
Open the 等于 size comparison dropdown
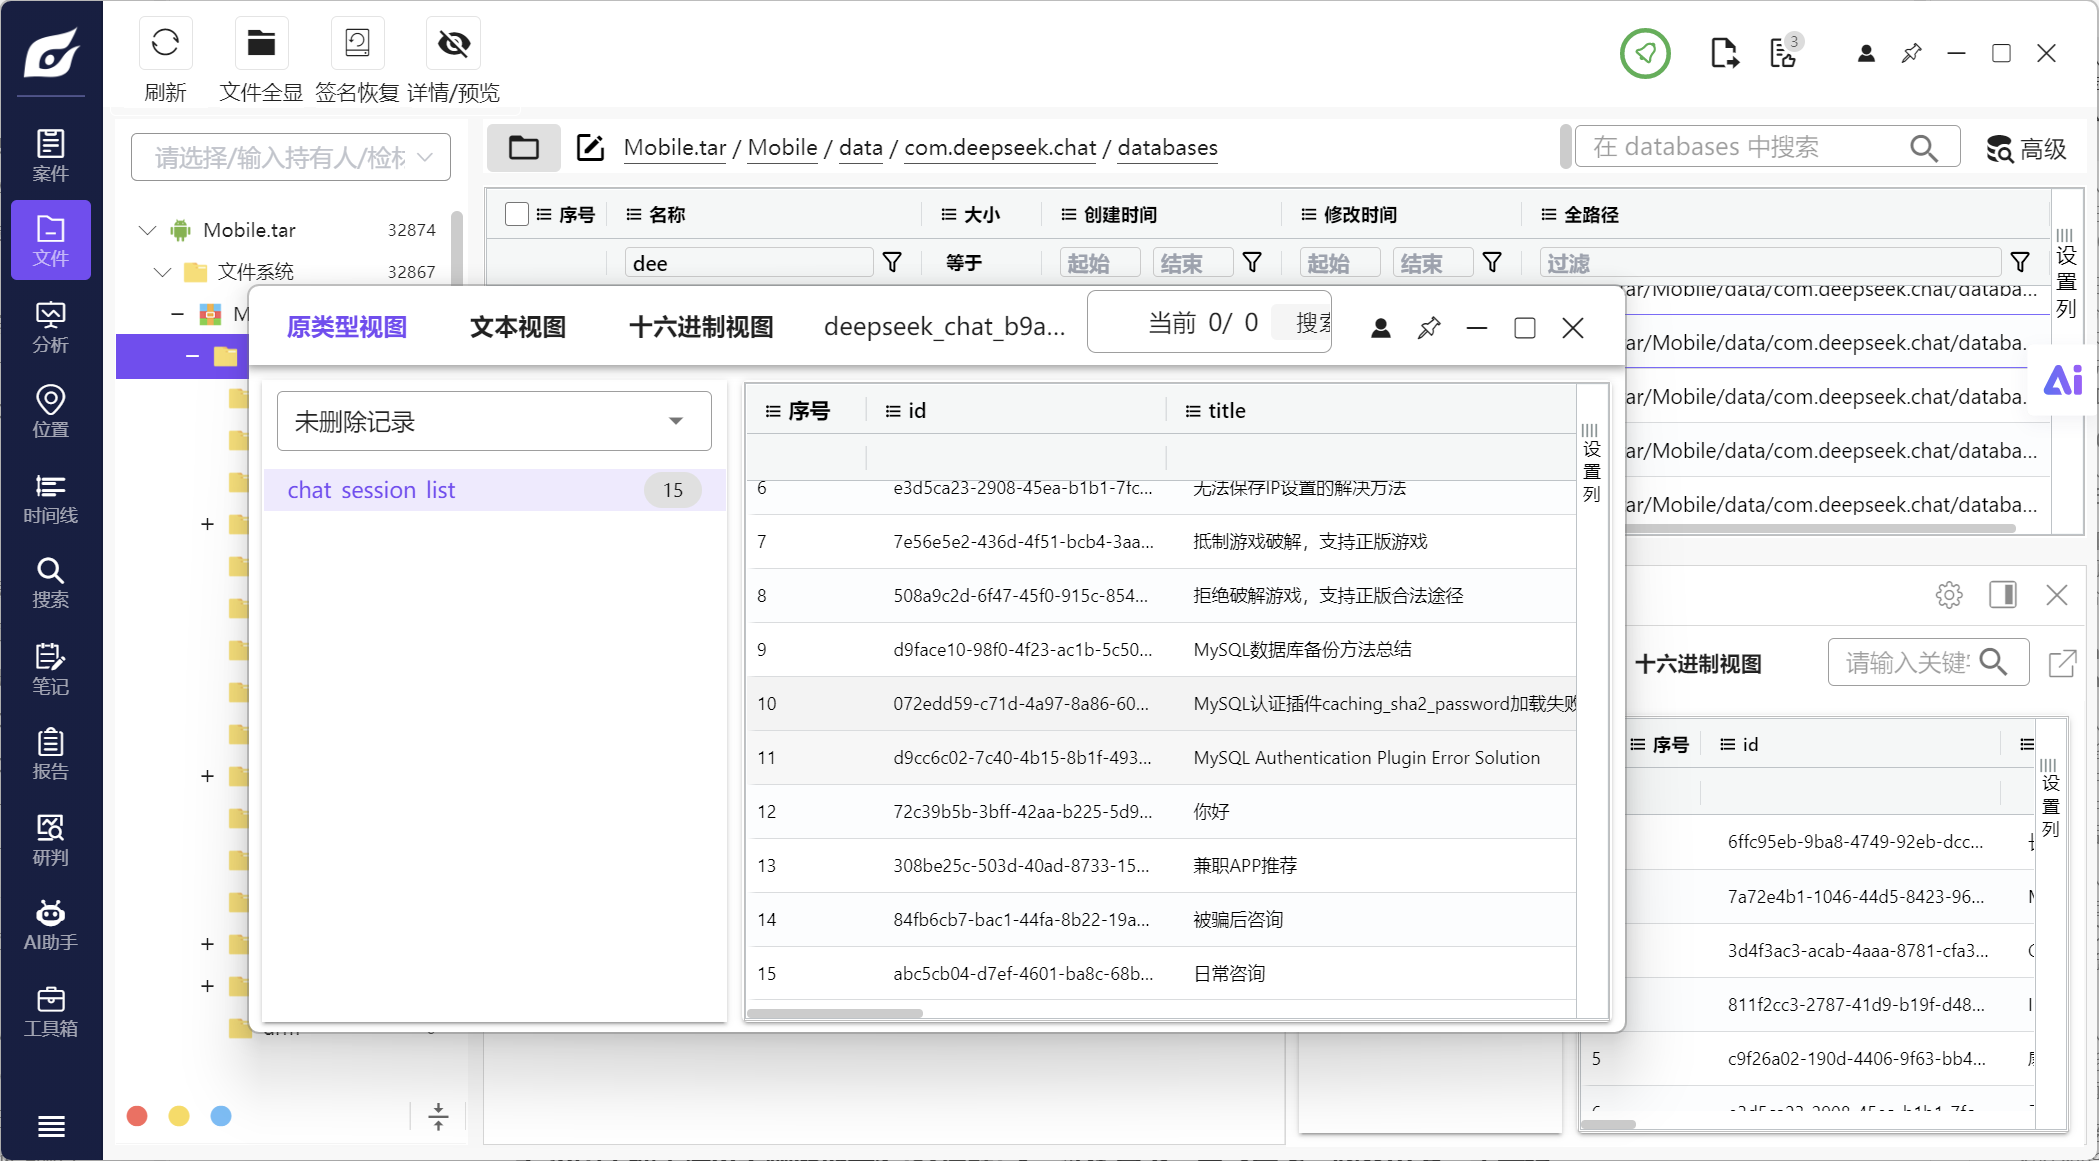(x=964, y=263)
